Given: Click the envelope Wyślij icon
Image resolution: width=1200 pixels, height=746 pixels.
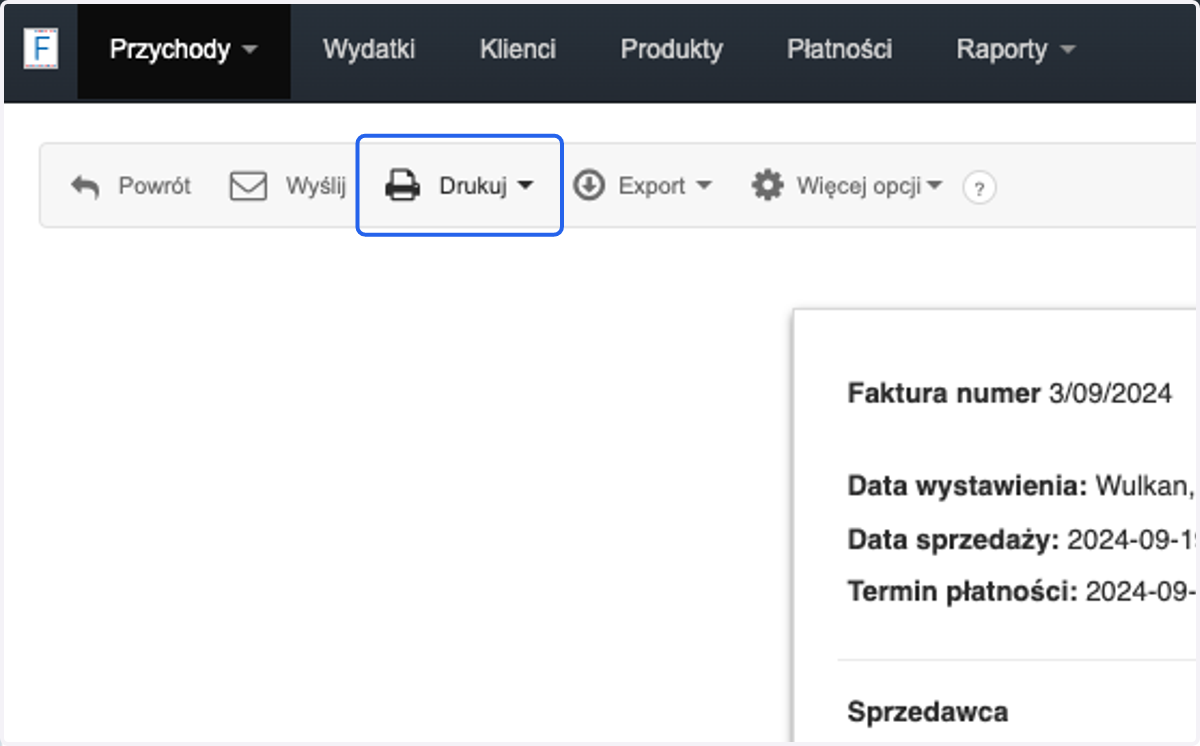Looking at the screenshot, I should (x=248, y=187).
